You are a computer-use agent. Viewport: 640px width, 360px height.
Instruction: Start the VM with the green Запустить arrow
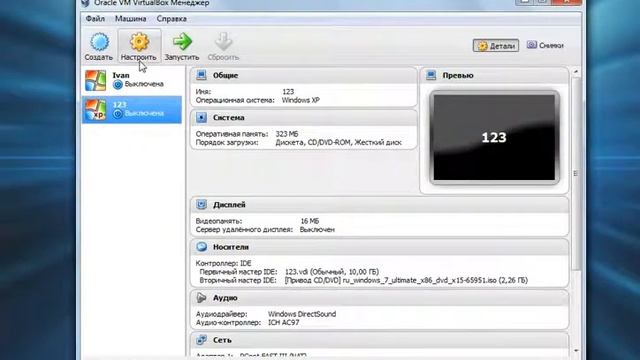182,41
